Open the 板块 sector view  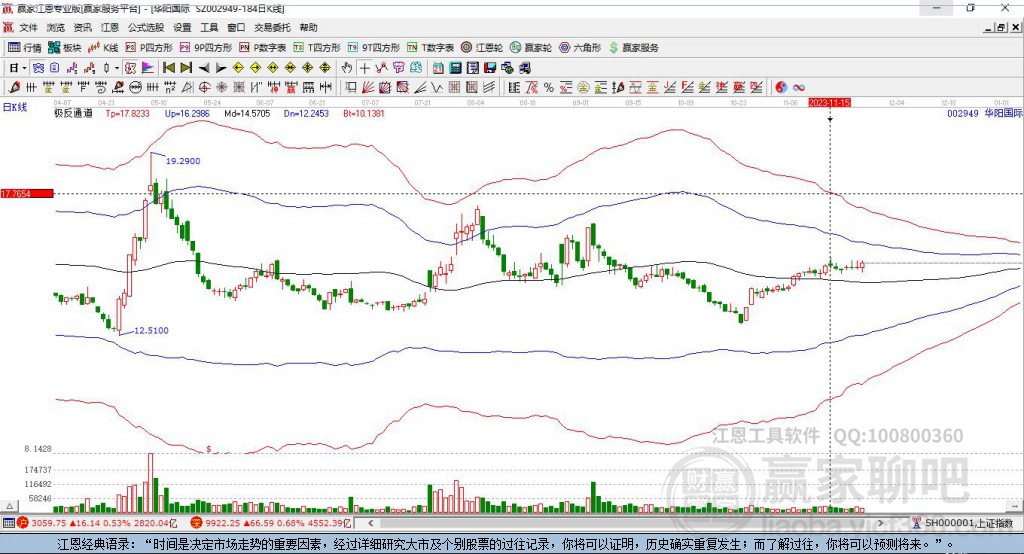pos(65,48)
